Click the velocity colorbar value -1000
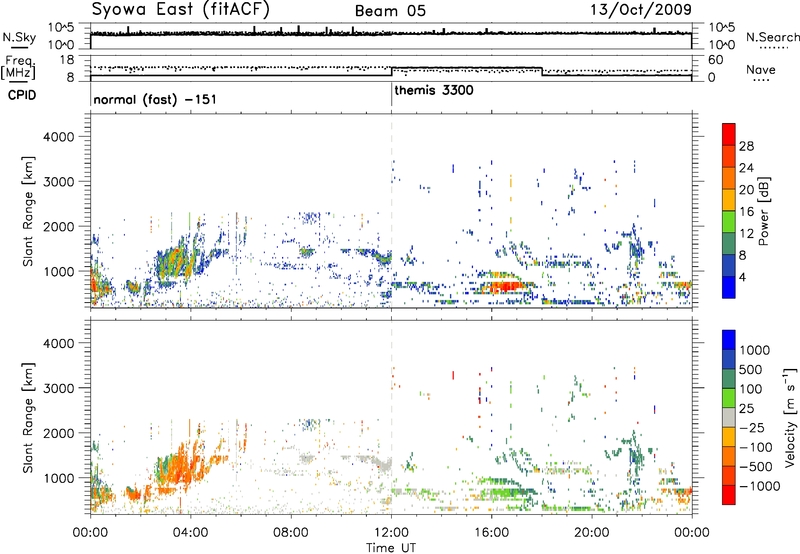 pyautogui.click(x=759, y=486)
